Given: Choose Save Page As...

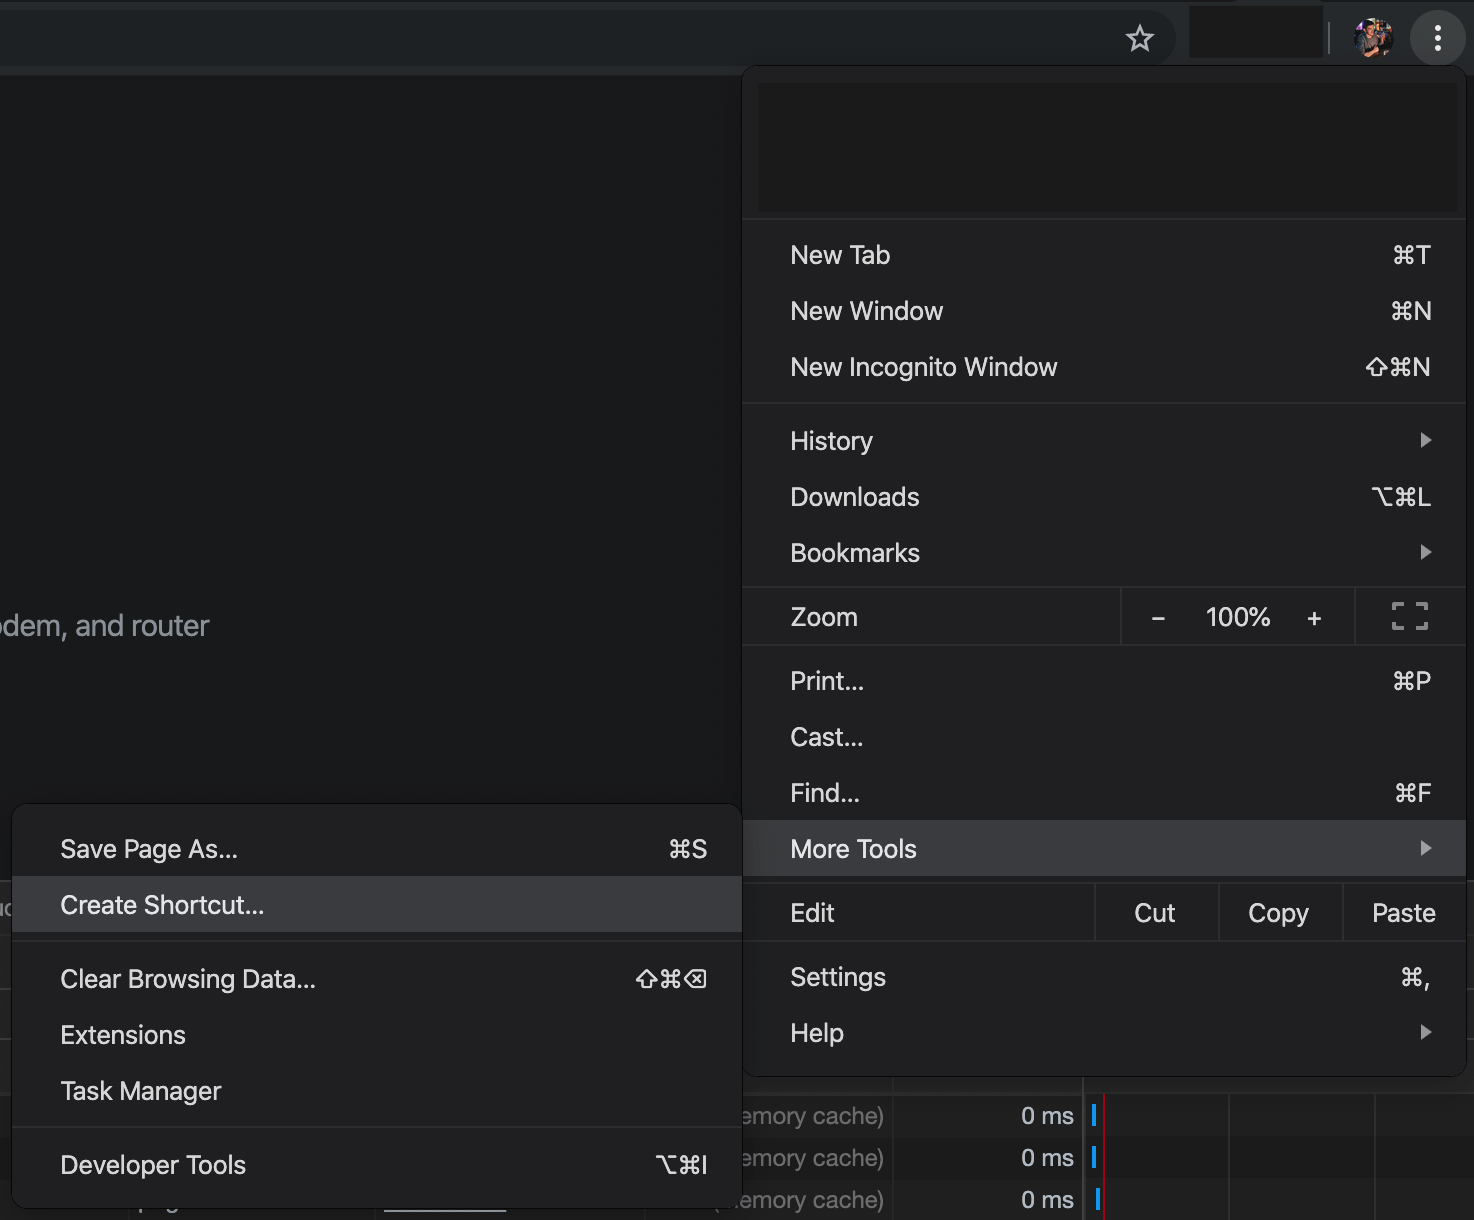Looking at the screenshot, I should (x=377, y=849).
